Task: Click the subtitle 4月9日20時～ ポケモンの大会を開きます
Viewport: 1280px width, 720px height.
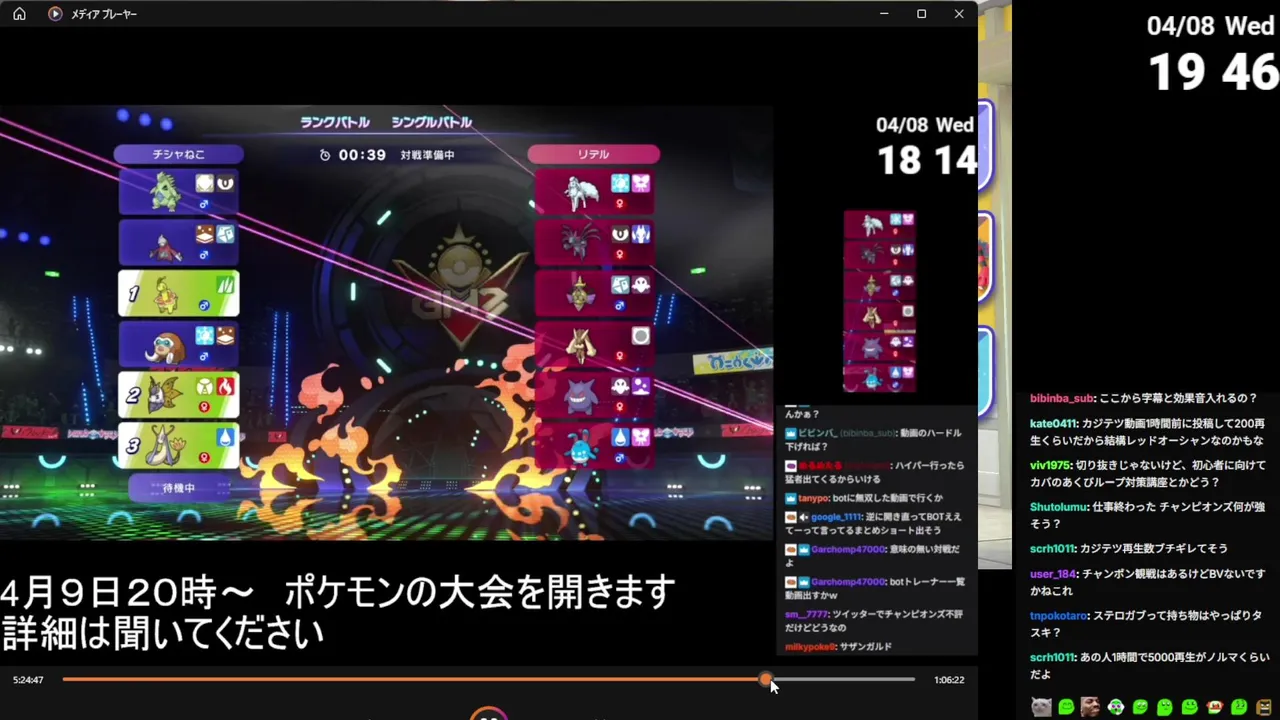Action: point(338,594)
